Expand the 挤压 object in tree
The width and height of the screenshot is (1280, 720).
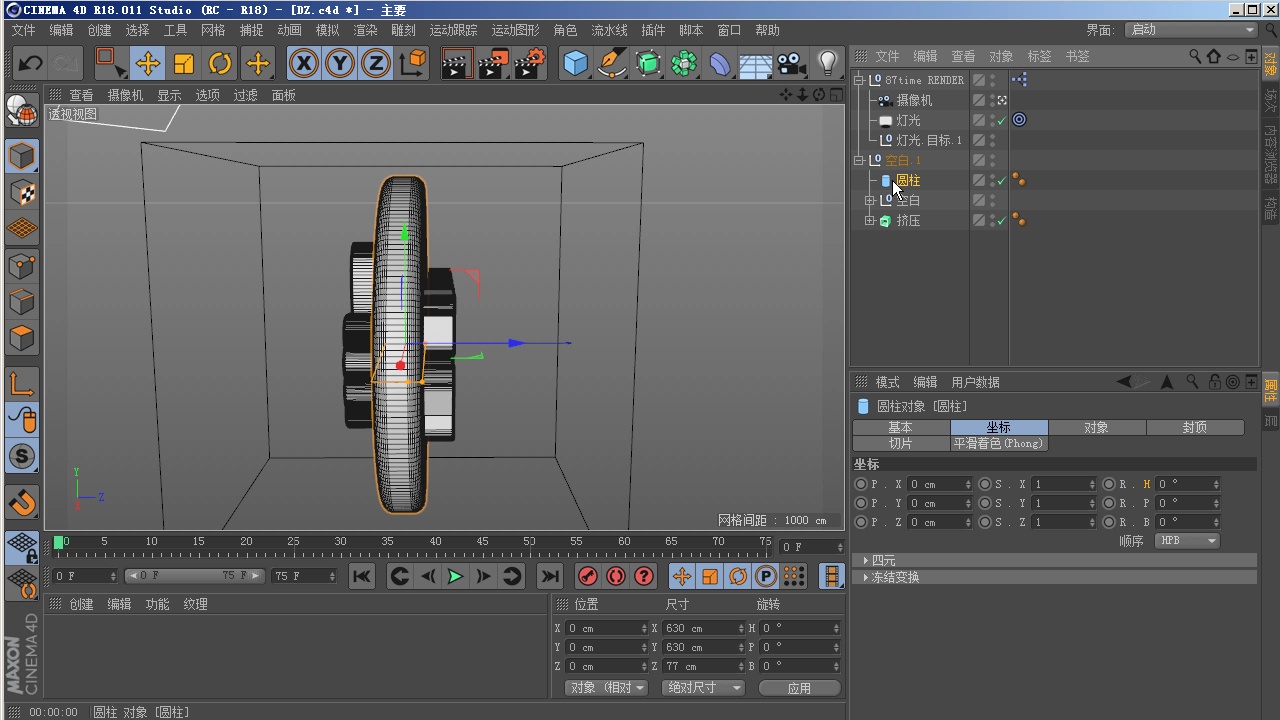point(870,221)
